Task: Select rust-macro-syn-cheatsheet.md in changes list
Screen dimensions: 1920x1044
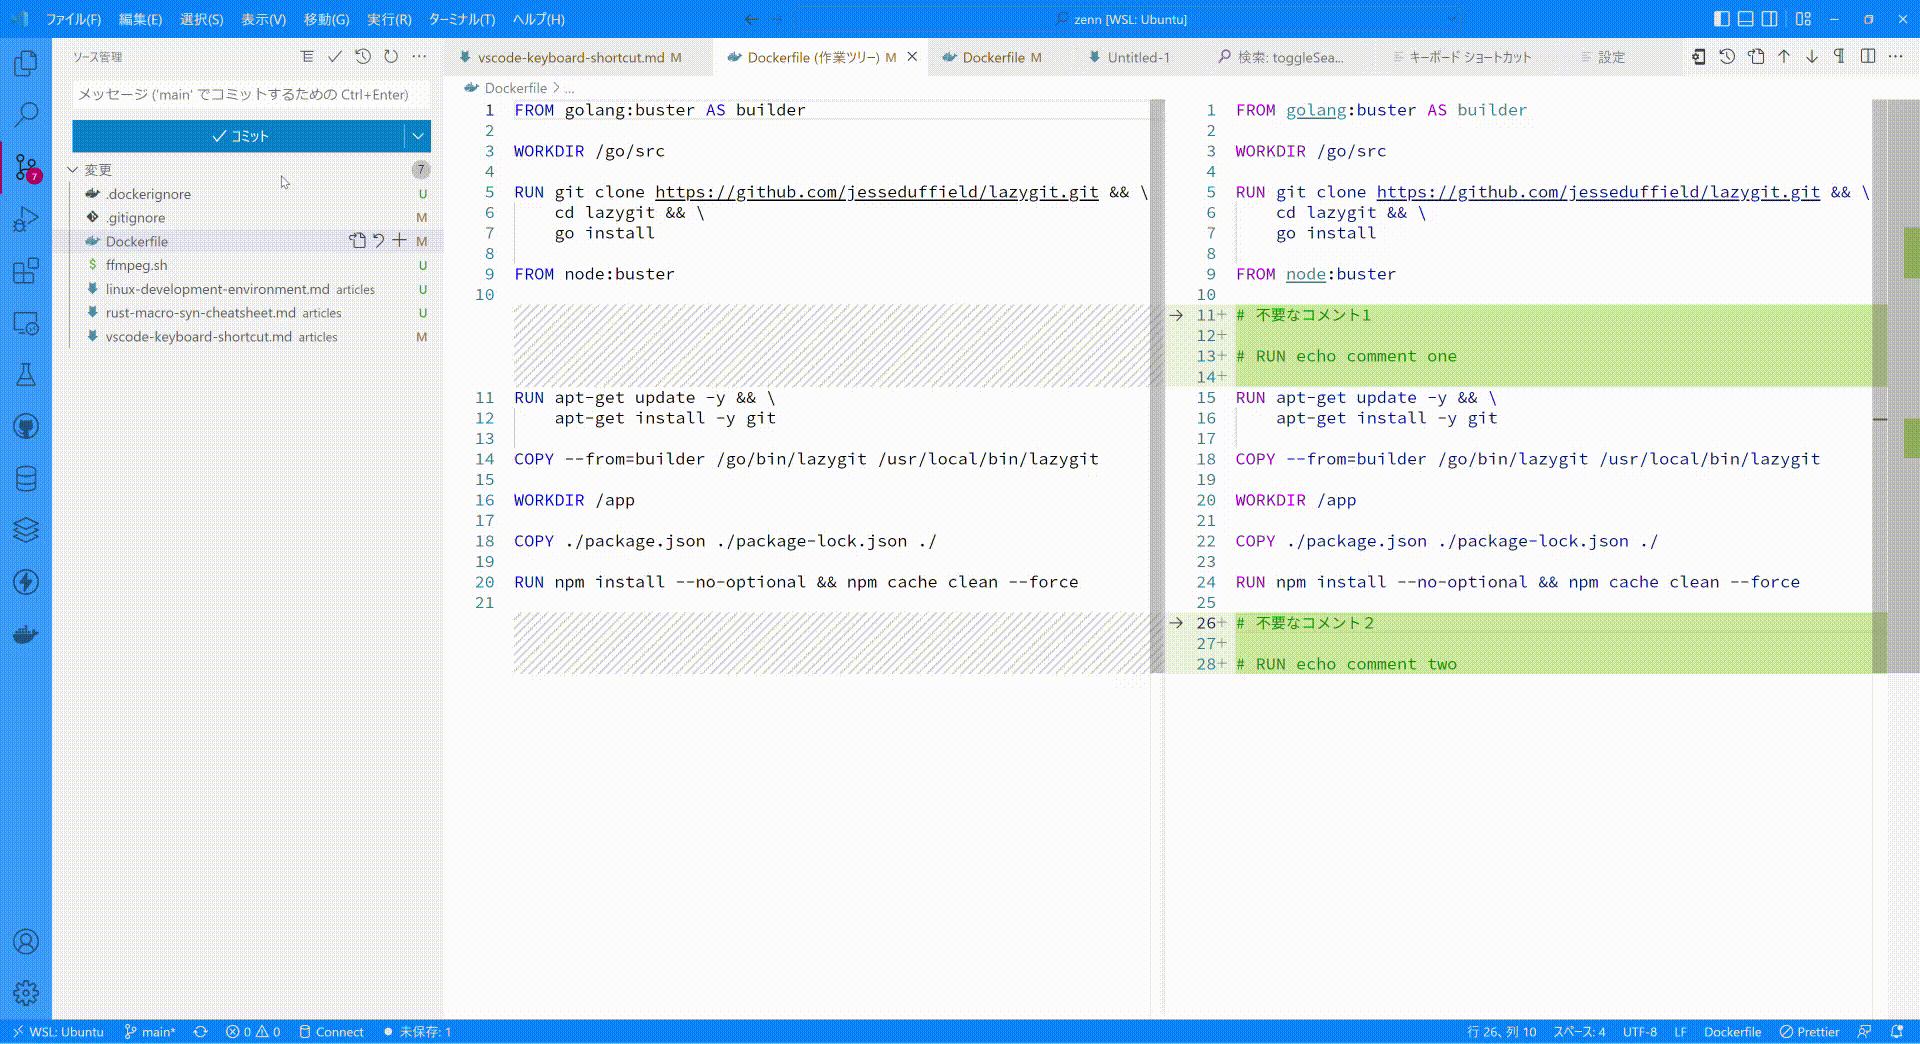Action: [x=250, y=313]
